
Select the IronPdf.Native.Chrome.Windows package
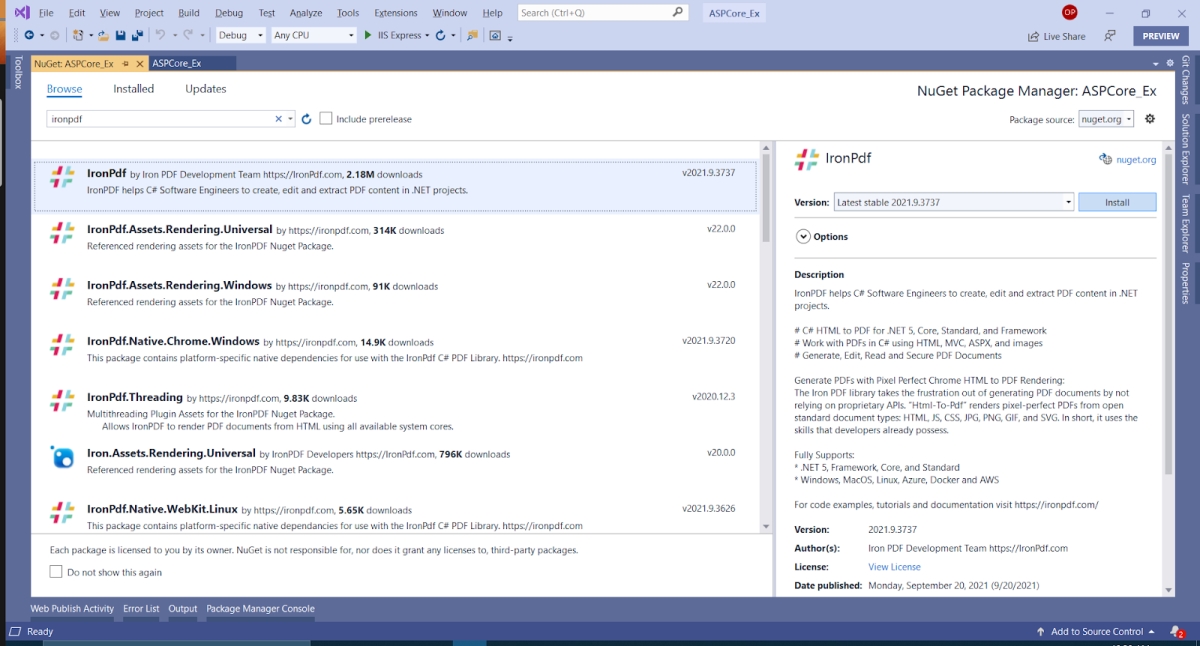pyautogui.click(x=396, y=347)
